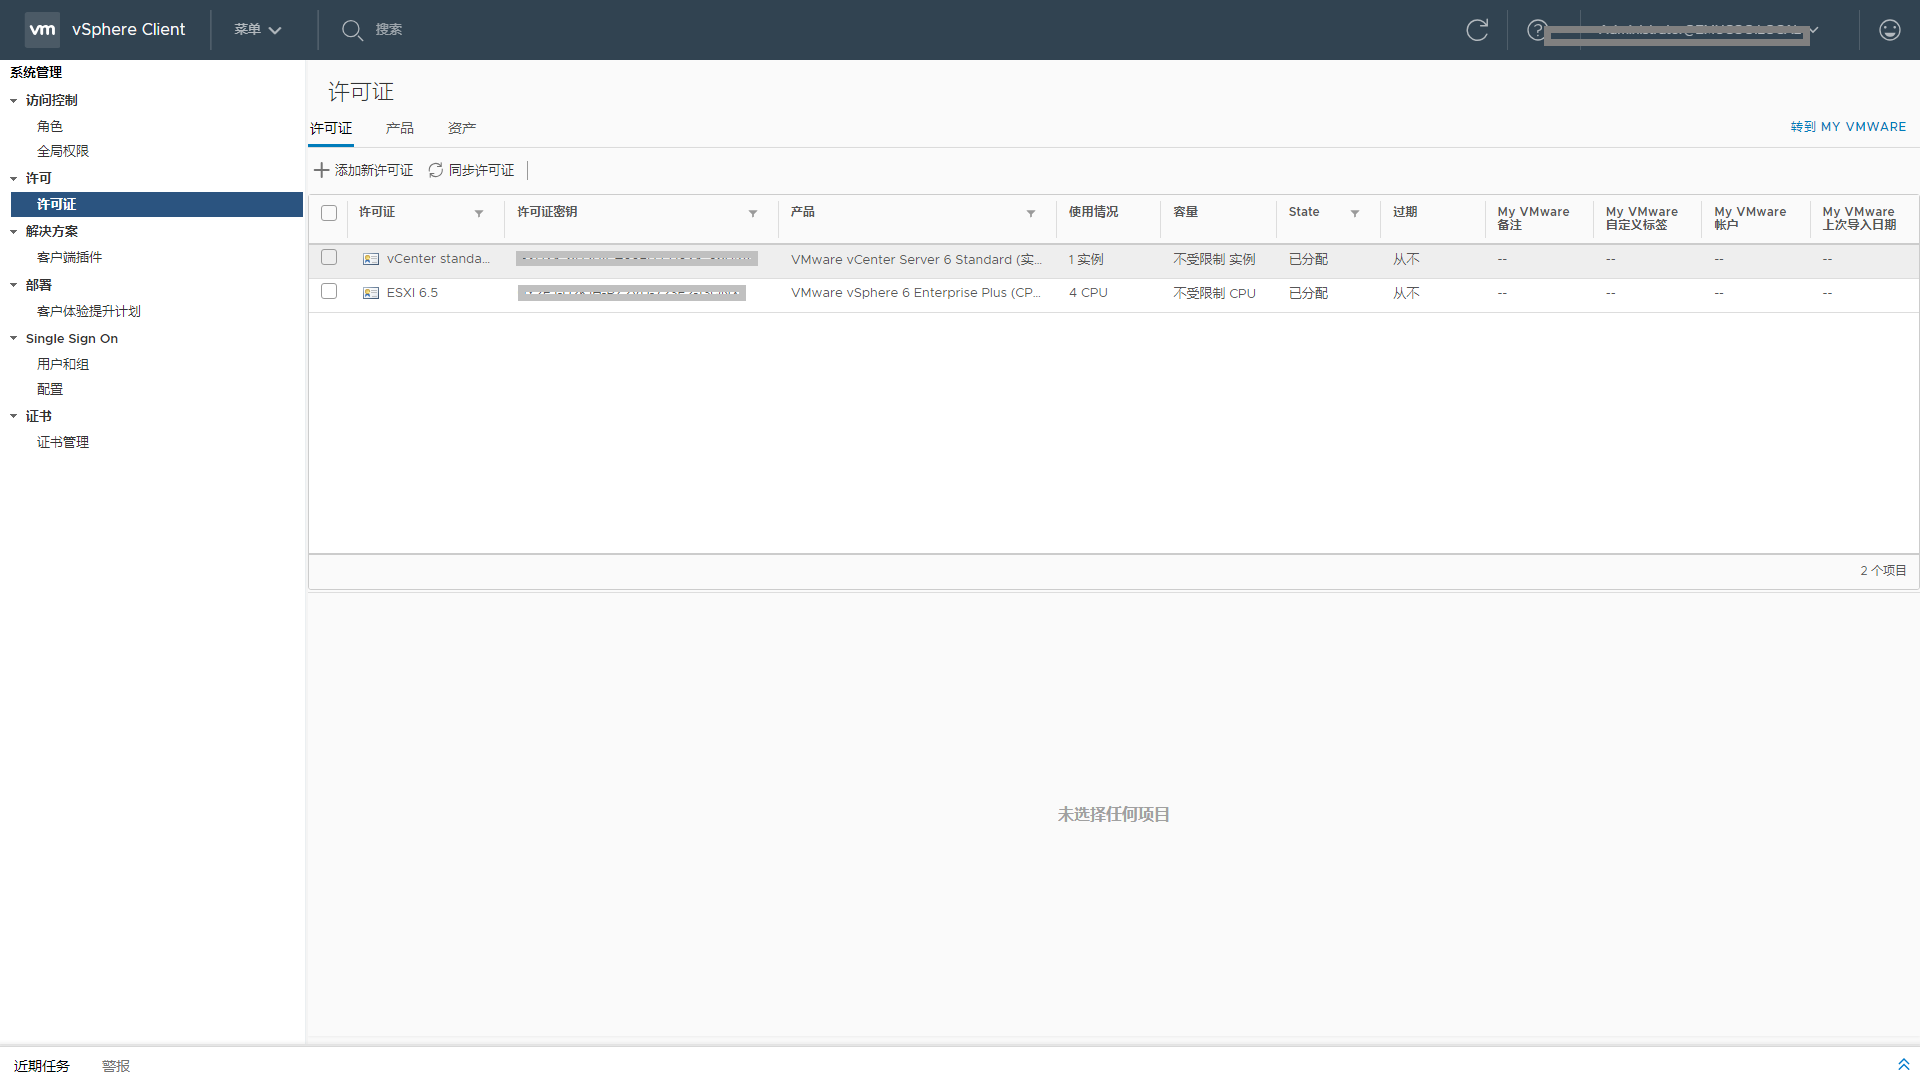Refresh the vSphere Client view
Screen dimensions: 1920x1080
pyautogui.click(x=1477, y=30)
